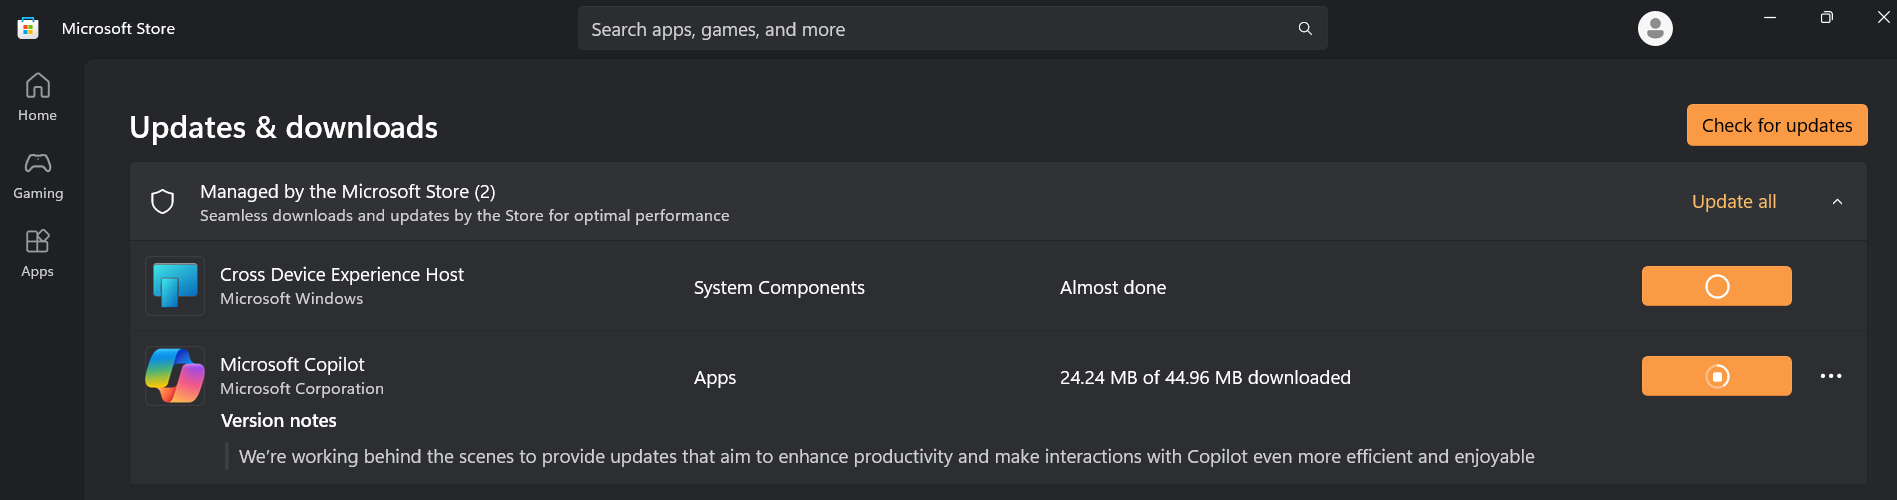Focus the Search apps, games, and more field
This screenshot has height=500, width=1897.
point(930,29)
